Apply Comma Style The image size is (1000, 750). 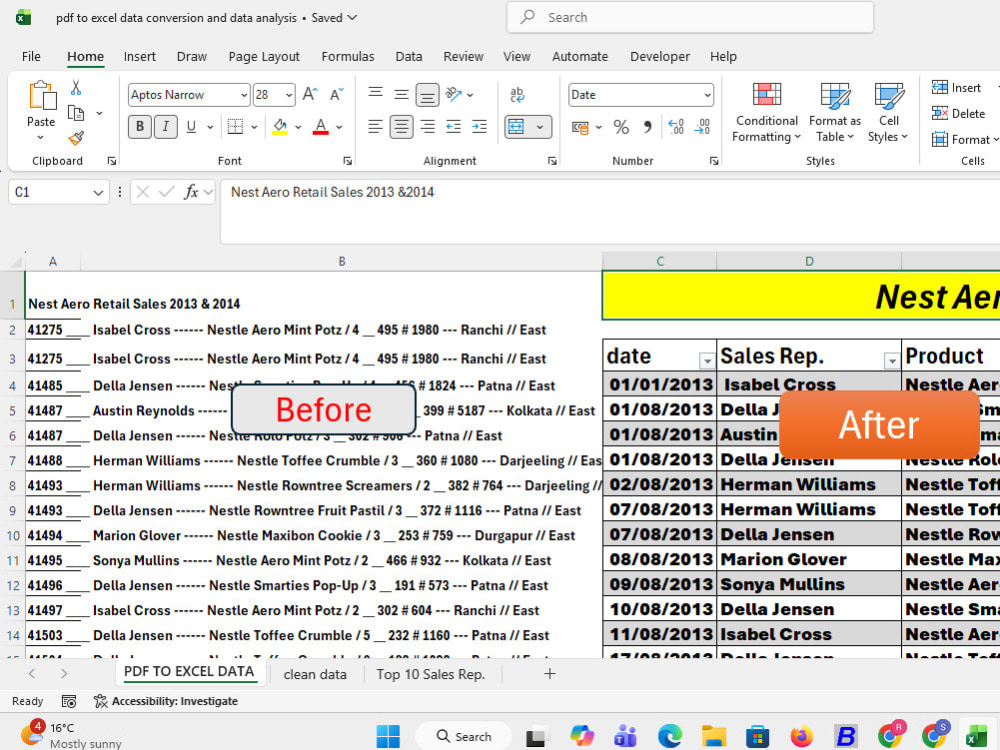647,127
